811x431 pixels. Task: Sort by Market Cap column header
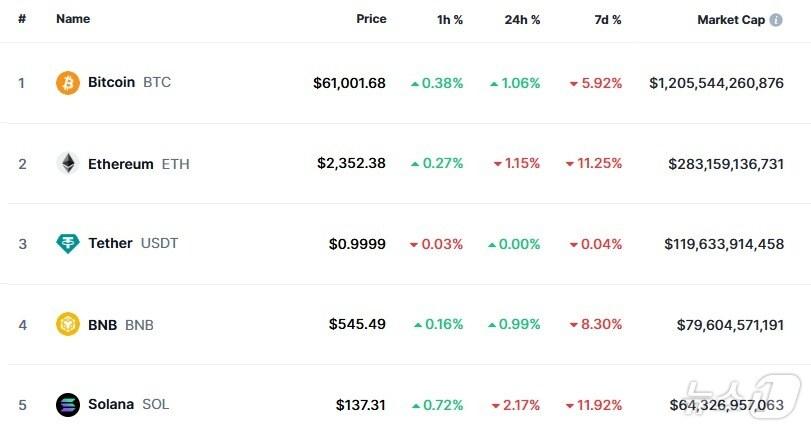coord(732,20)
